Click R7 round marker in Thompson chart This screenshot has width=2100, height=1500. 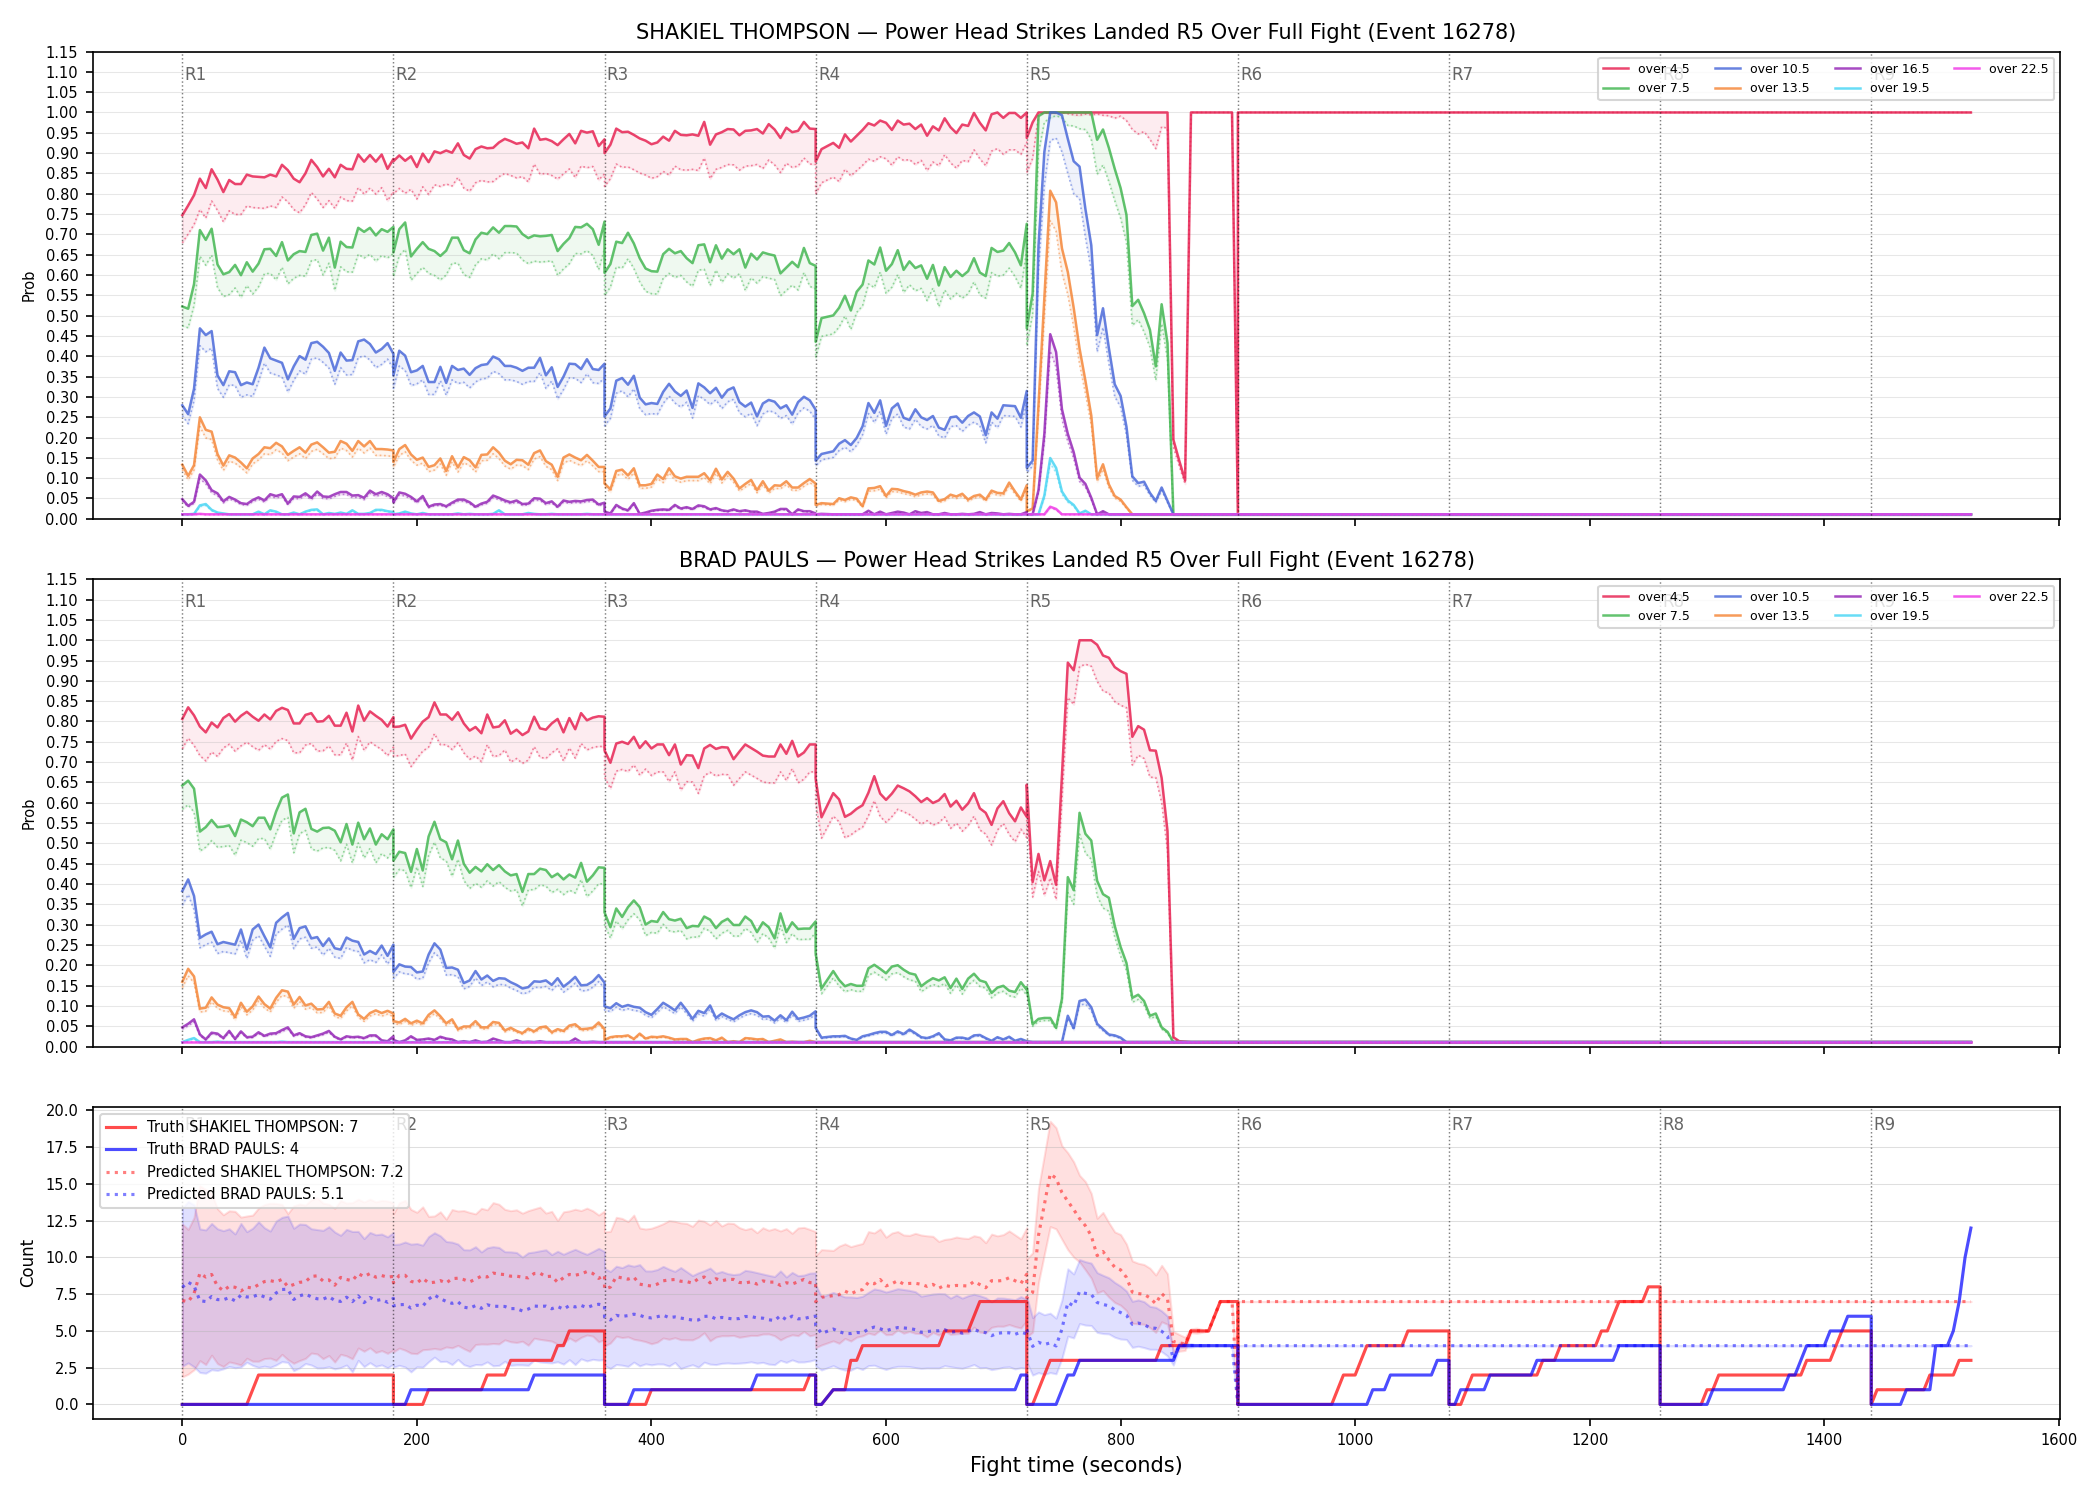coord(1462,74)
